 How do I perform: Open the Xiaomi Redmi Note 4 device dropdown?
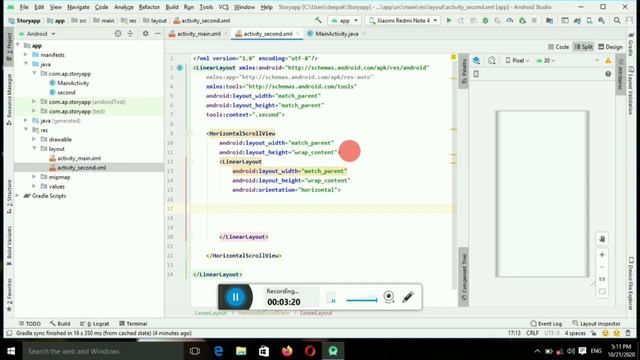click(x=403, y=20)
